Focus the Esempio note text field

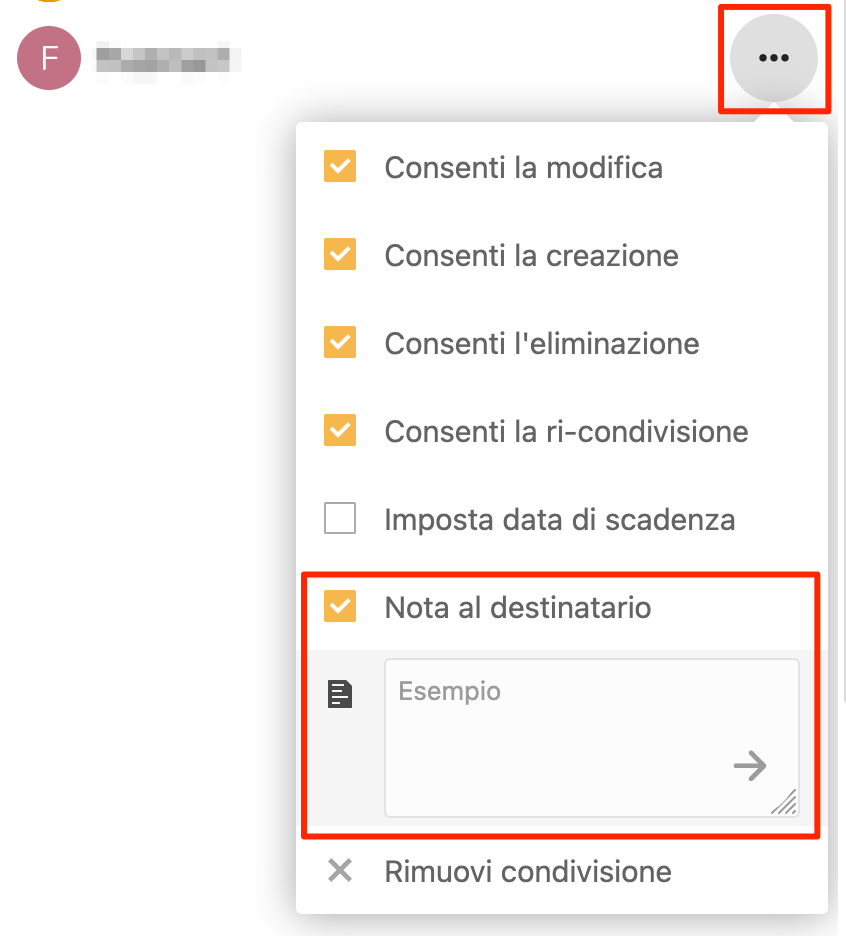click(x=592, y=738)
